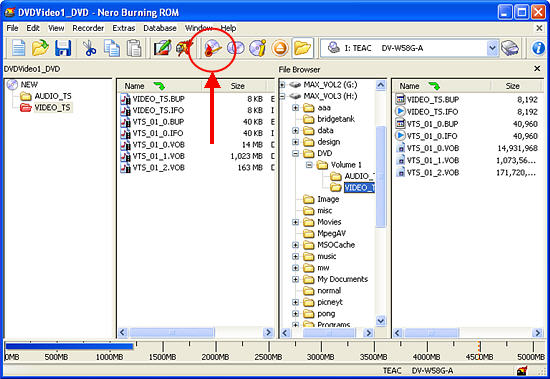Click the Save compilation floppy icon

point(63,48)
